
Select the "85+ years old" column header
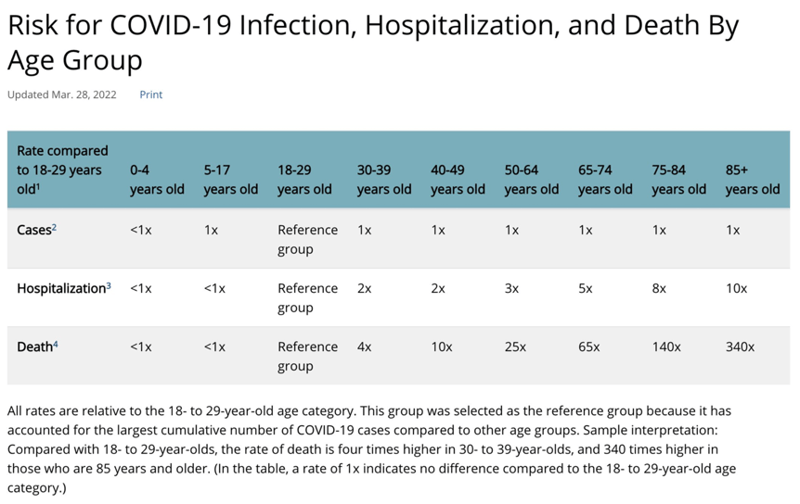(x=752, y=180)
